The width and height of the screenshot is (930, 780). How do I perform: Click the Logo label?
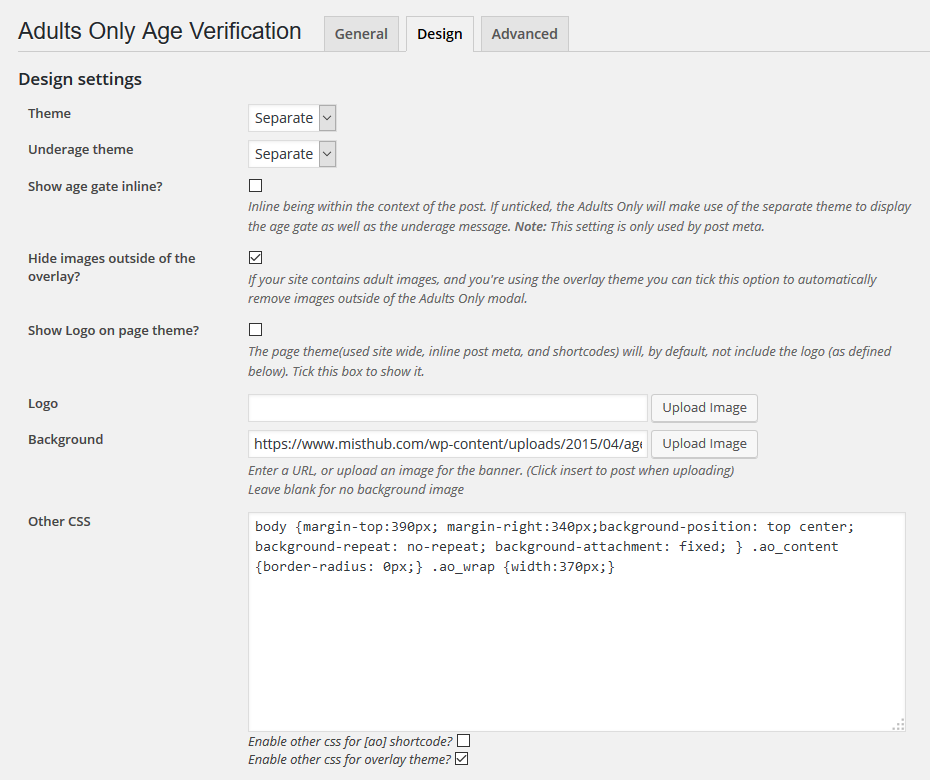click(x=43, y=403)
